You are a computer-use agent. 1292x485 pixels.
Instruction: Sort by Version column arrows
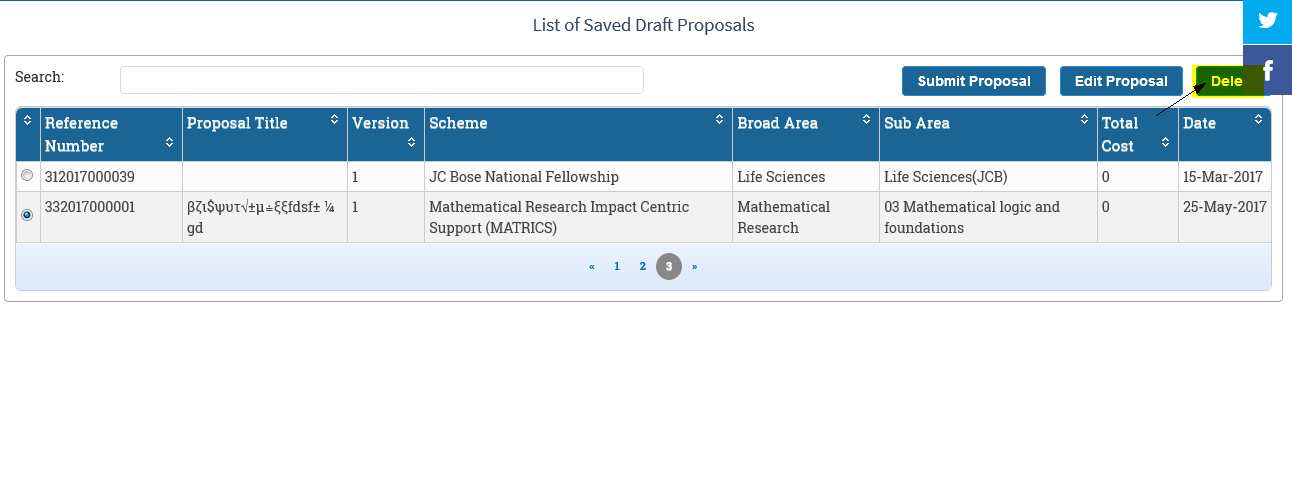coord(411,143)
